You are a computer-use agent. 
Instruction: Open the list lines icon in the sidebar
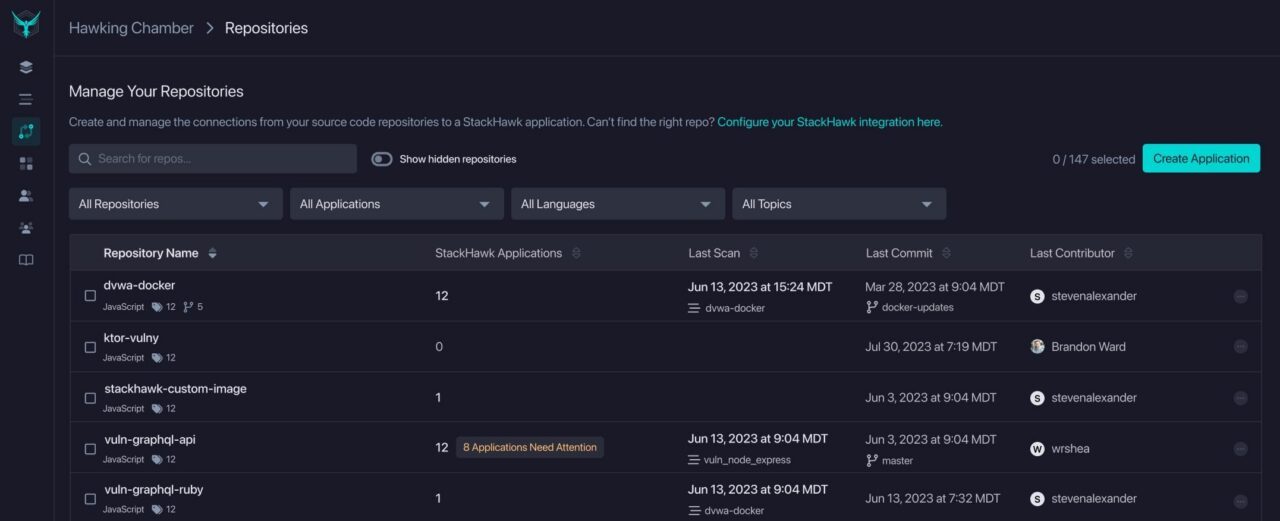(26, 99)
